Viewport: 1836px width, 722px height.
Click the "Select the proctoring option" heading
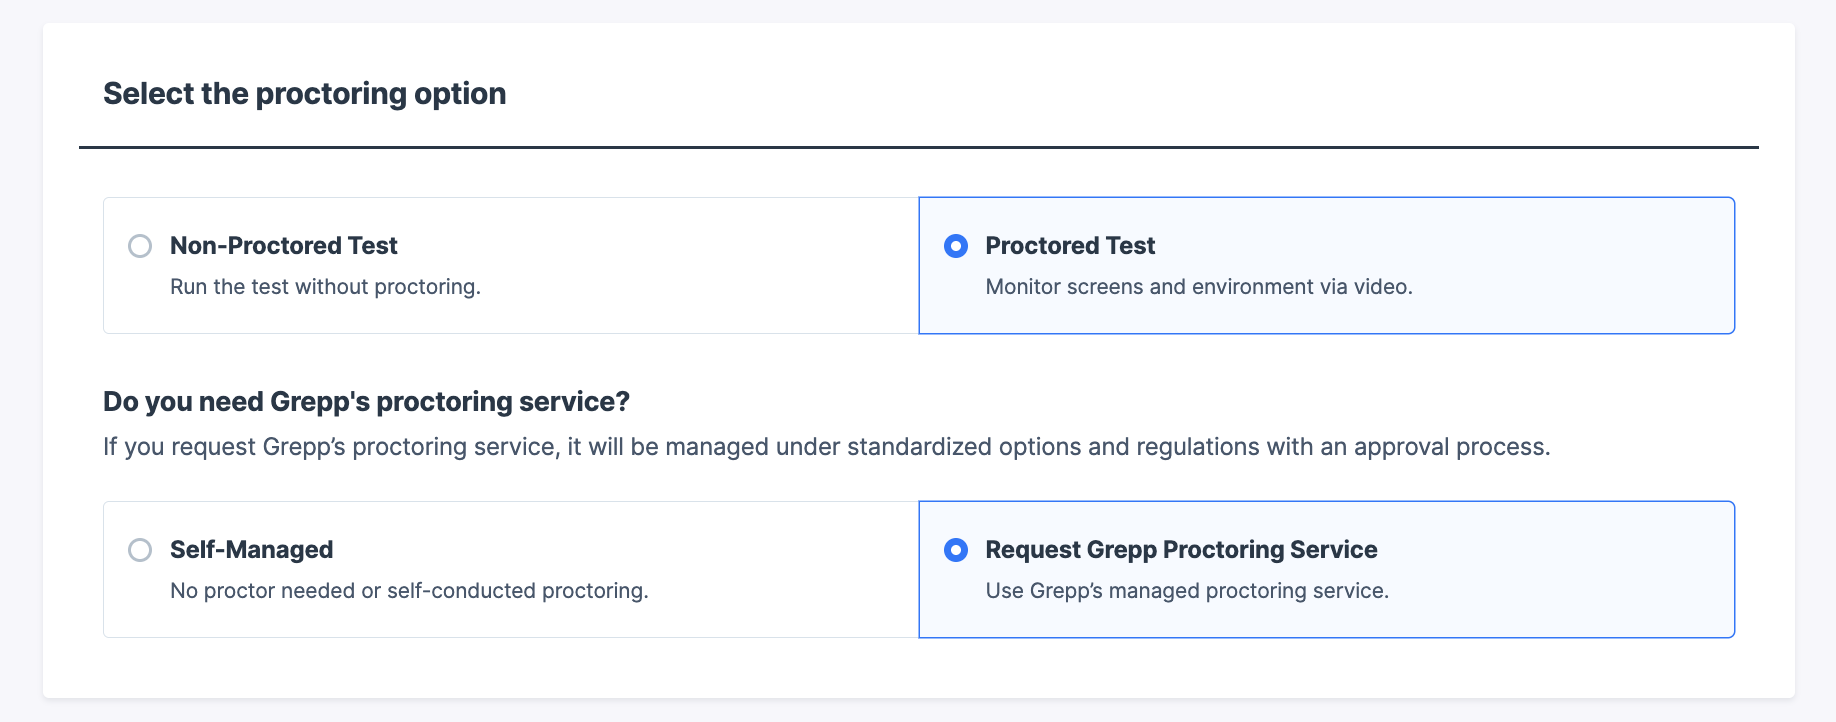pyautogui.click(x=304, y=94)
